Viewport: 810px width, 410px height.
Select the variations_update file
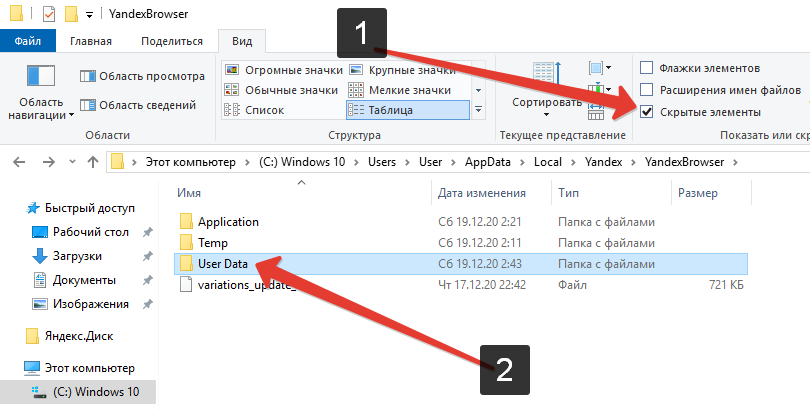tap(247, 285)
